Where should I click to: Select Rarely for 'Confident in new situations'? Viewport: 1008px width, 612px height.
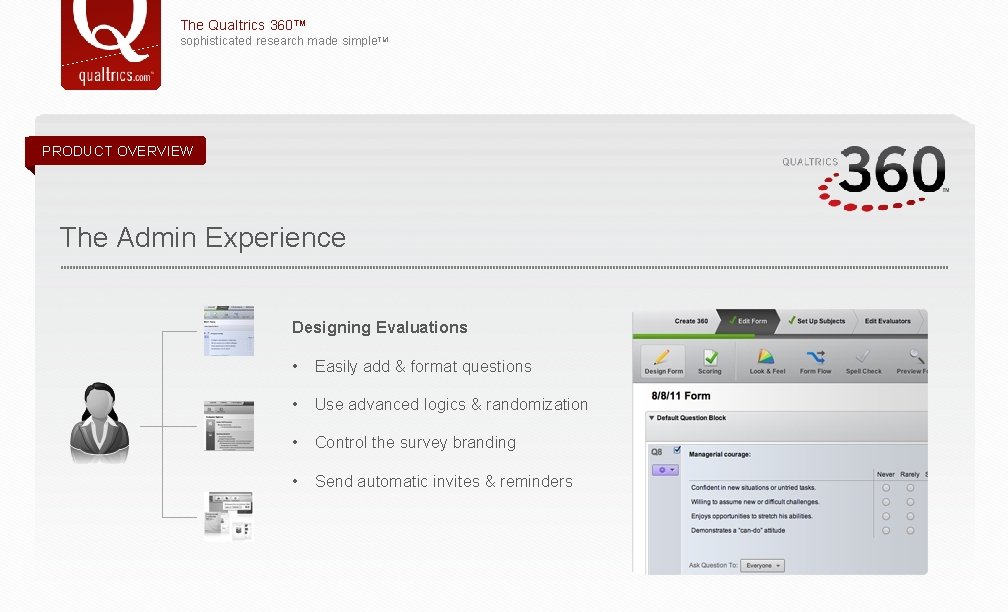[x=910, y=488]
